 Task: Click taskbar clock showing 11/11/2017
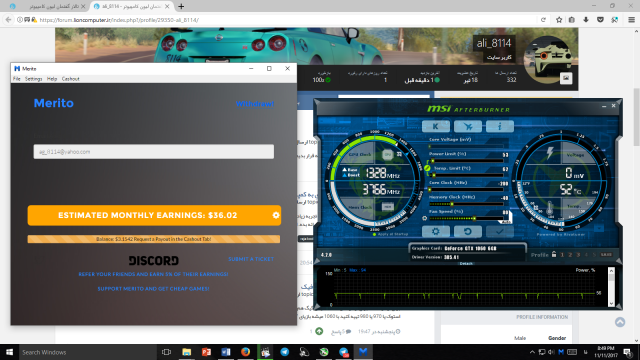(x=605, y=352)
